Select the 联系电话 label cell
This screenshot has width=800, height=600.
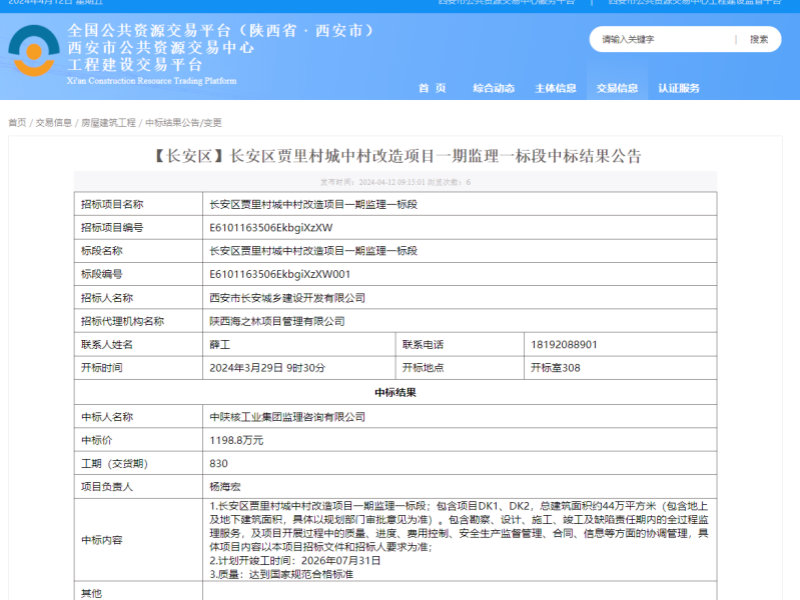coord(460,344)
